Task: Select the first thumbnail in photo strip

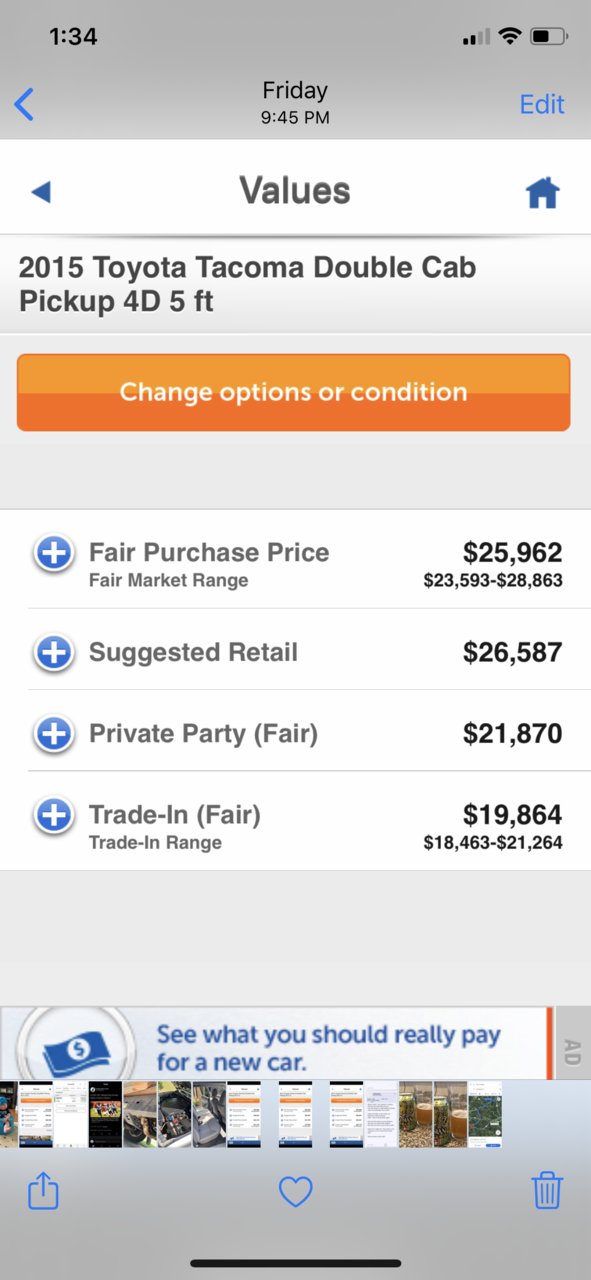Action: pyautogui.click(x=8, y=1113)
